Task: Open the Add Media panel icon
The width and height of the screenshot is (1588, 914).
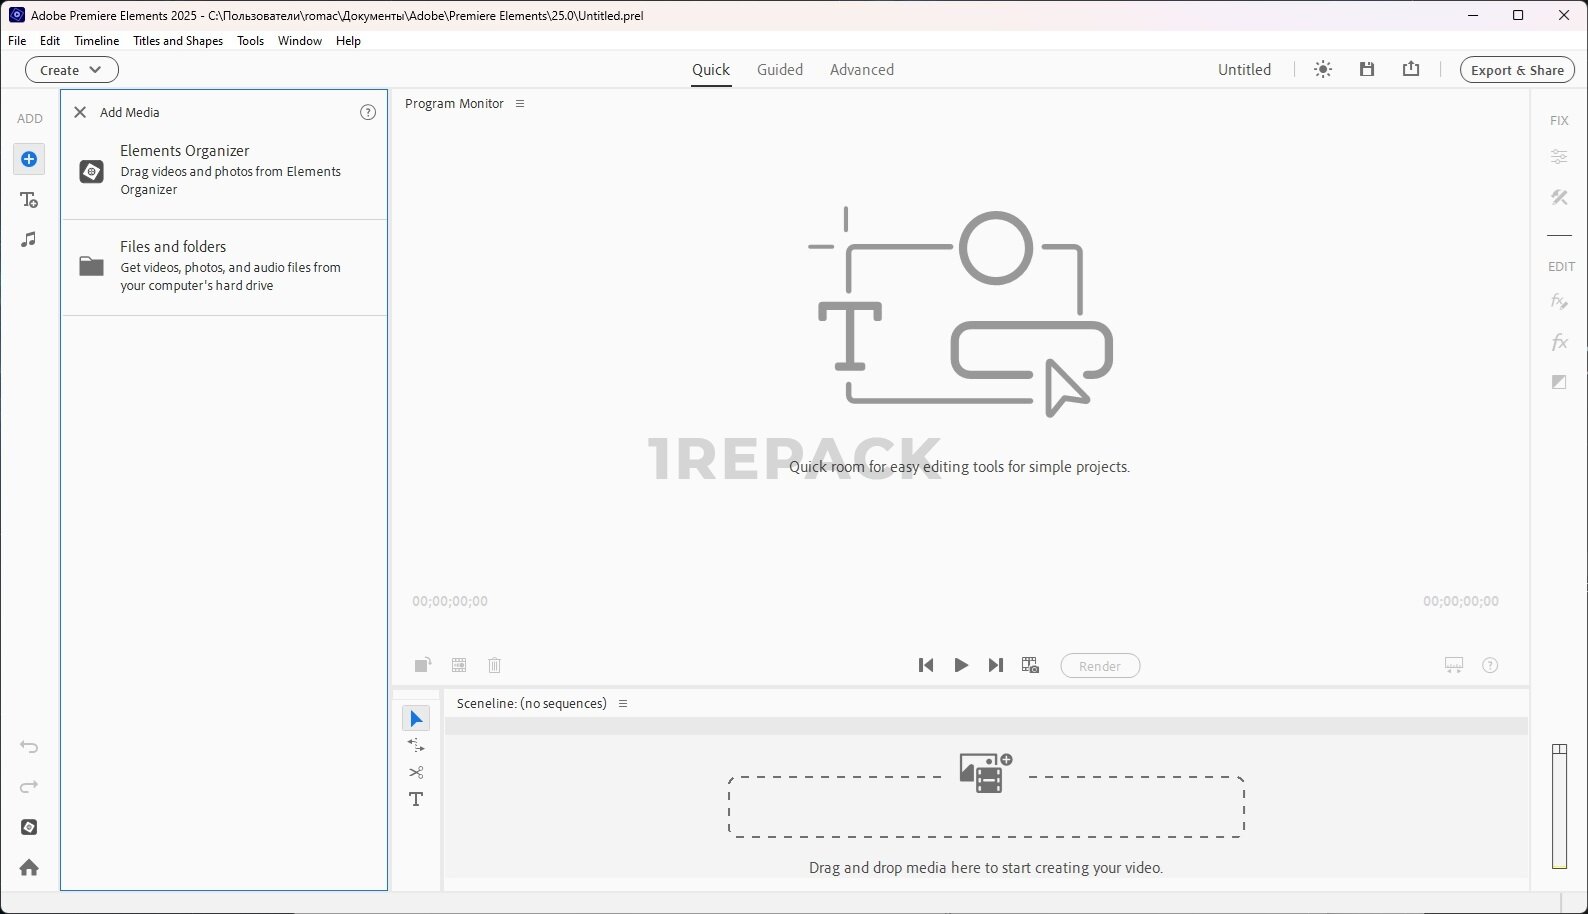Action: 29,159
